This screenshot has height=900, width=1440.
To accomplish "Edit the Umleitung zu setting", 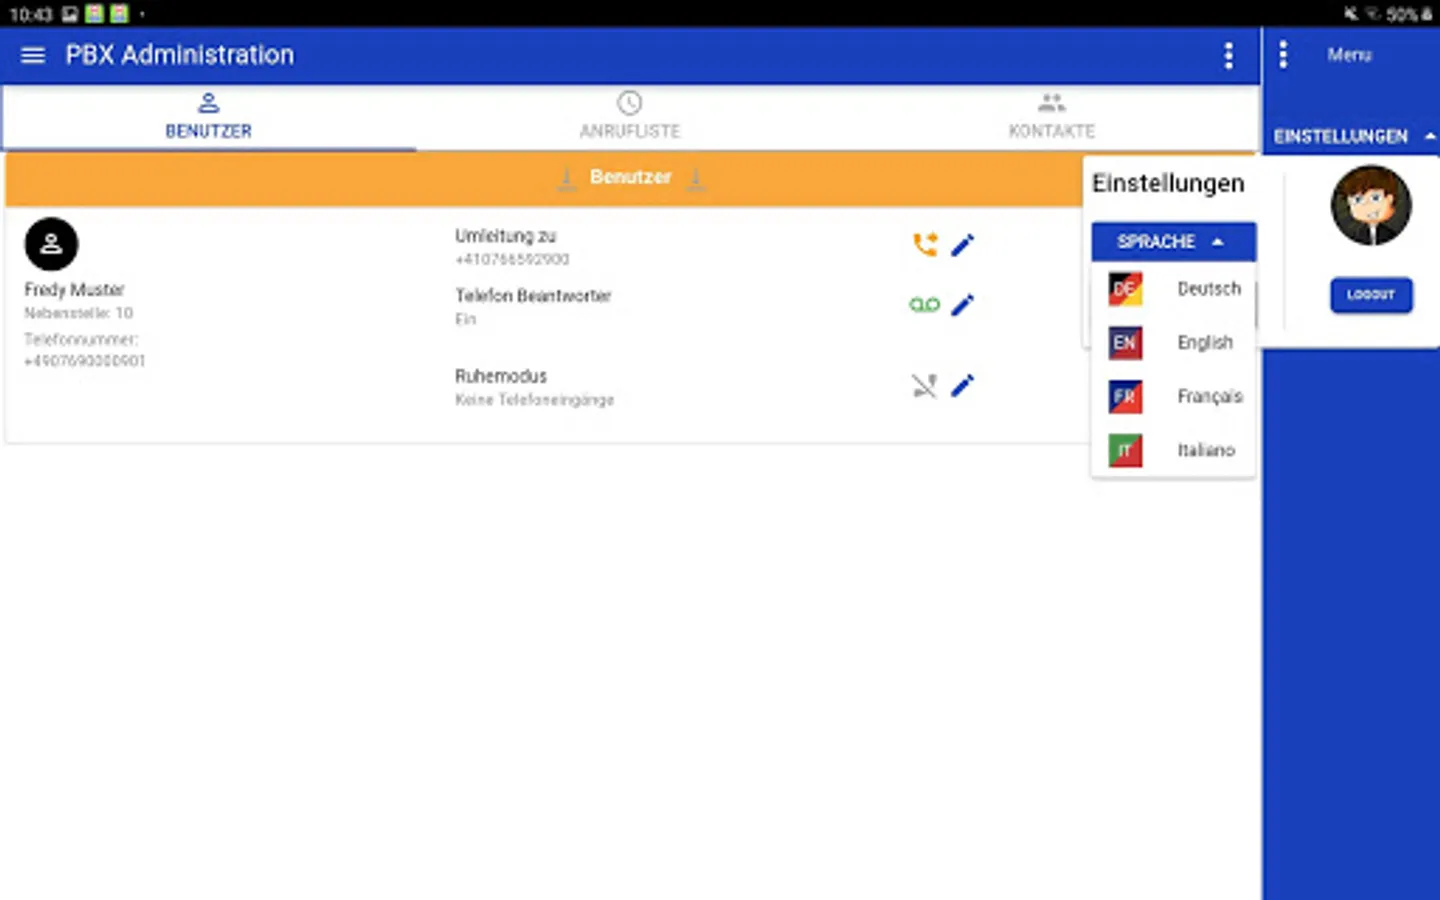I will [963, 245].
